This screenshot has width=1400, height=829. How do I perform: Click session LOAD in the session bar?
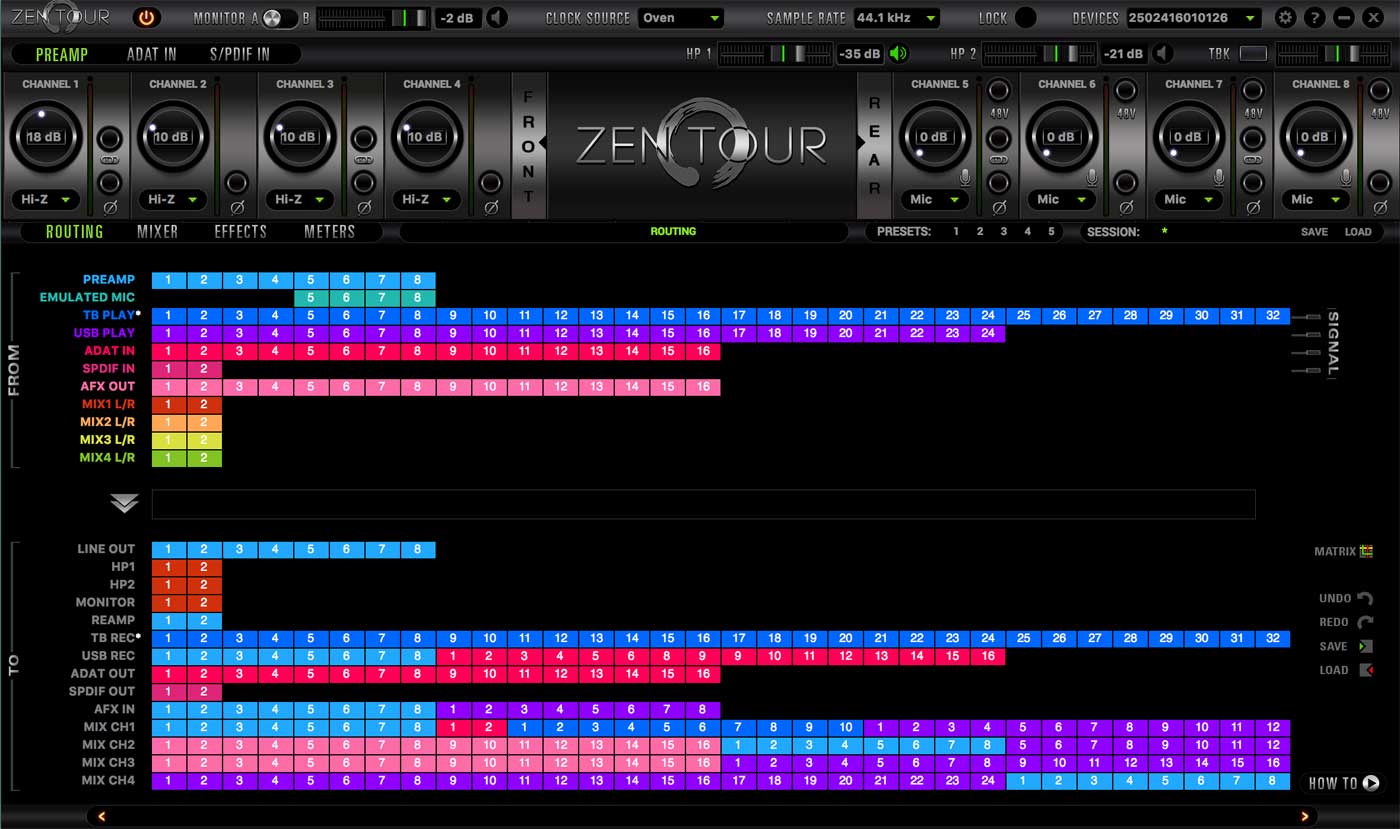coord(1358,232)
